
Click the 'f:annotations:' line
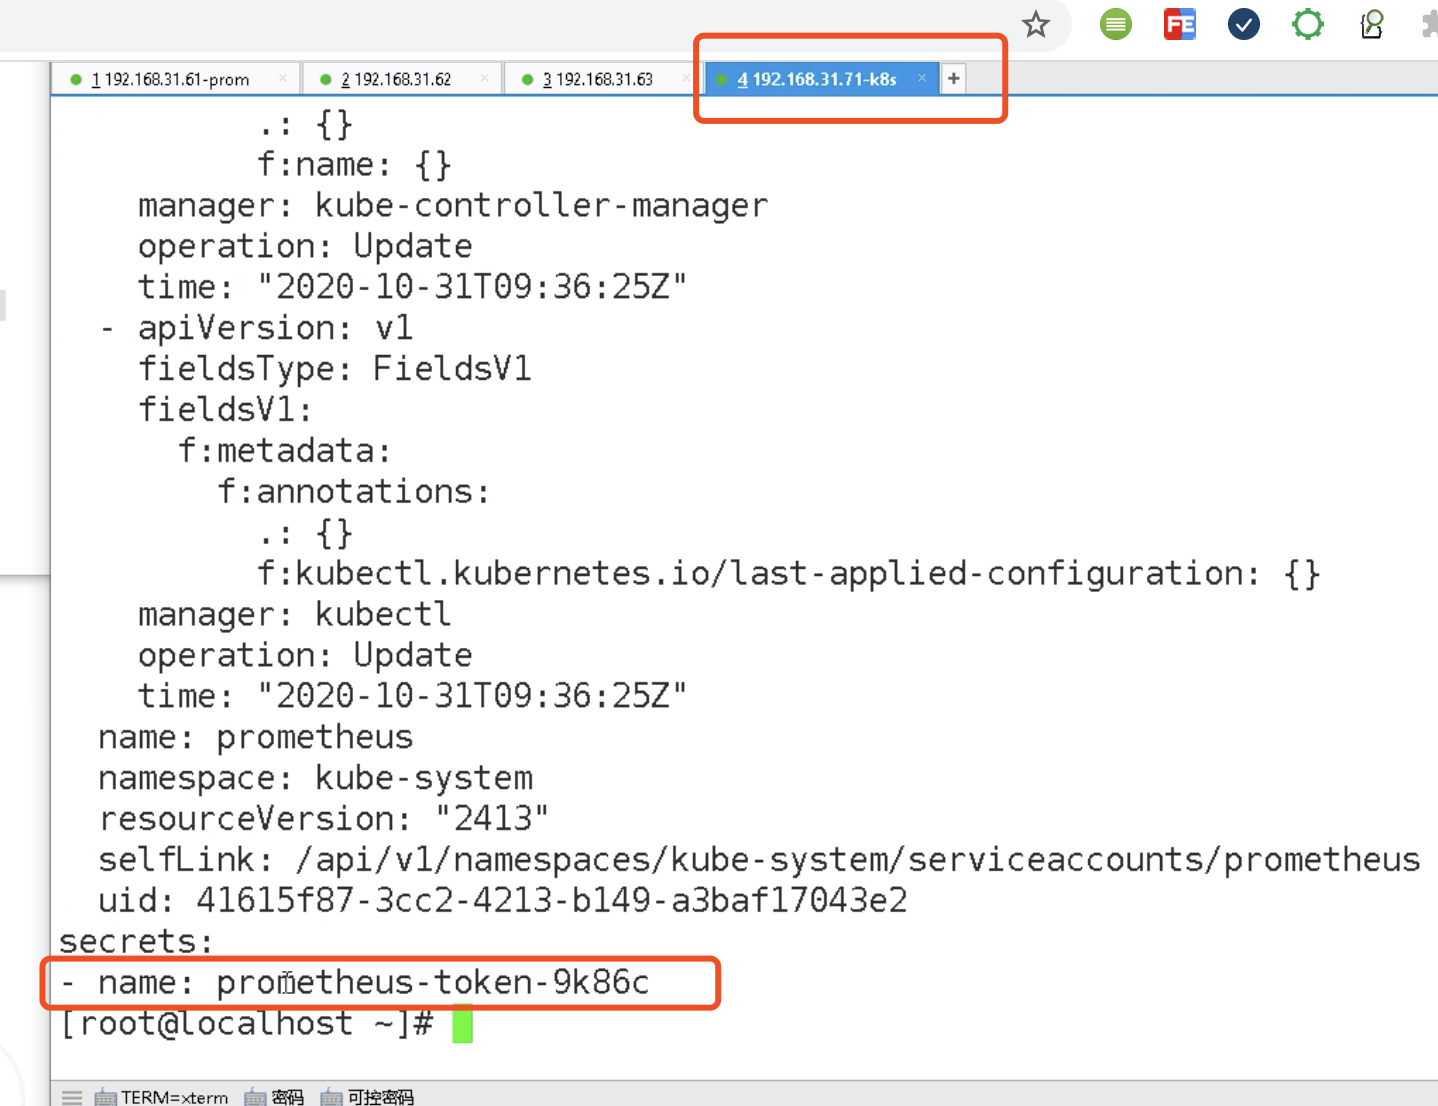pyautogui.click(x=354, y=492)
